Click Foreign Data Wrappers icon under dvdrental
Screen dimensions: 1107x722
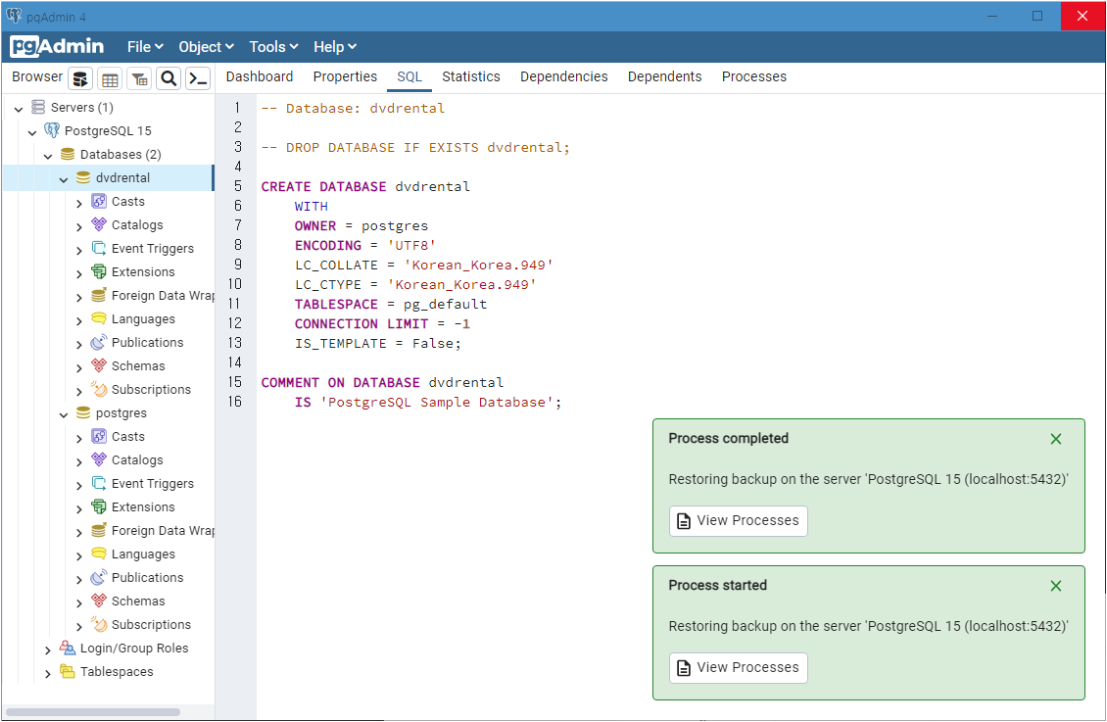99,295
